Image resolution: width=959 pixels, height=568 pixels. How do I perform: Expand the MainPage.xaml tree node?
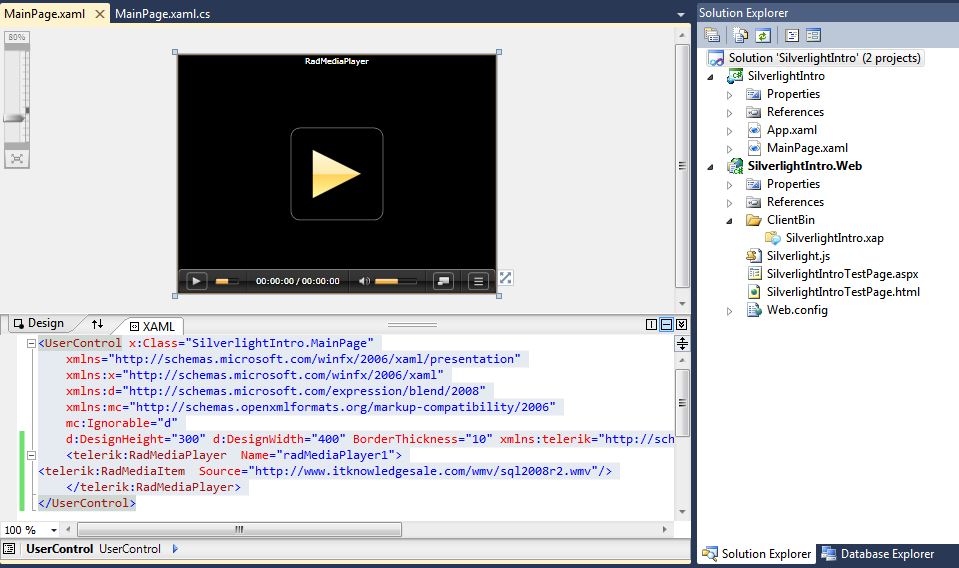(730, 148)
